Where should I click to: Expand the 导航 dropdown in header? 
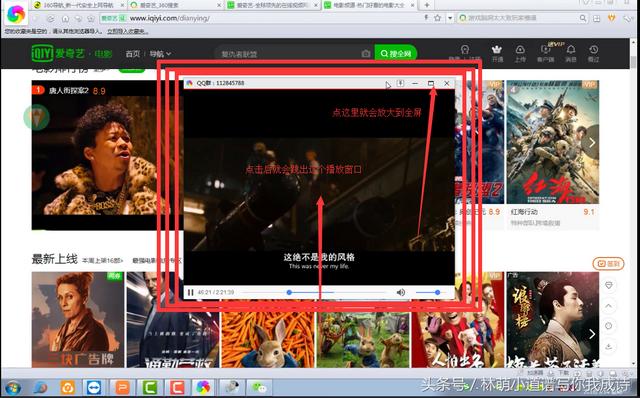click(160, 54)
